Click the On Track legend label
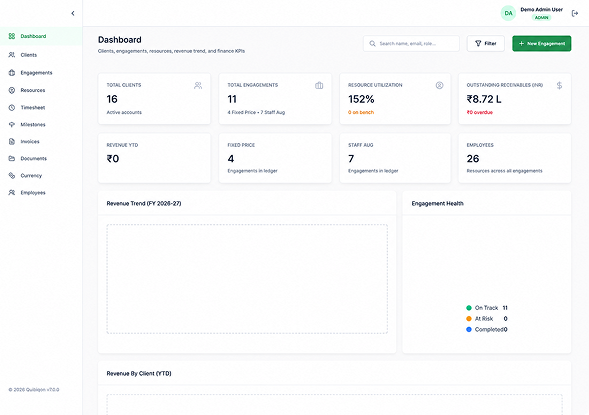The height and width of the screenshot is (415, 589). 486,308
